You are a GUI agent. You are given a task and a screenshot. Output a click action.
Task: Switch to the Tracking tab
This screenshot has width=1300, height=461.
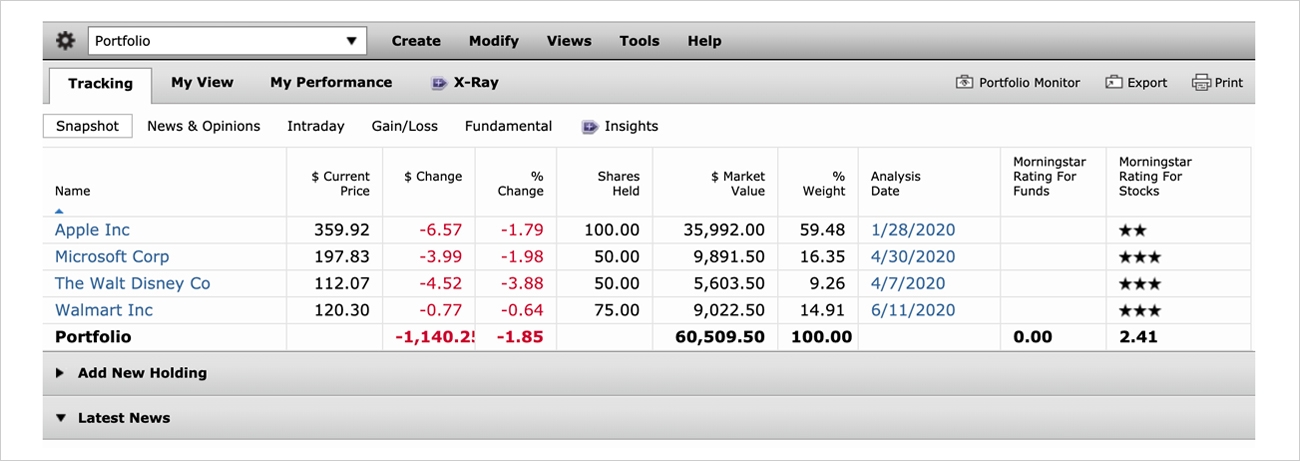(x=100, y=84)
